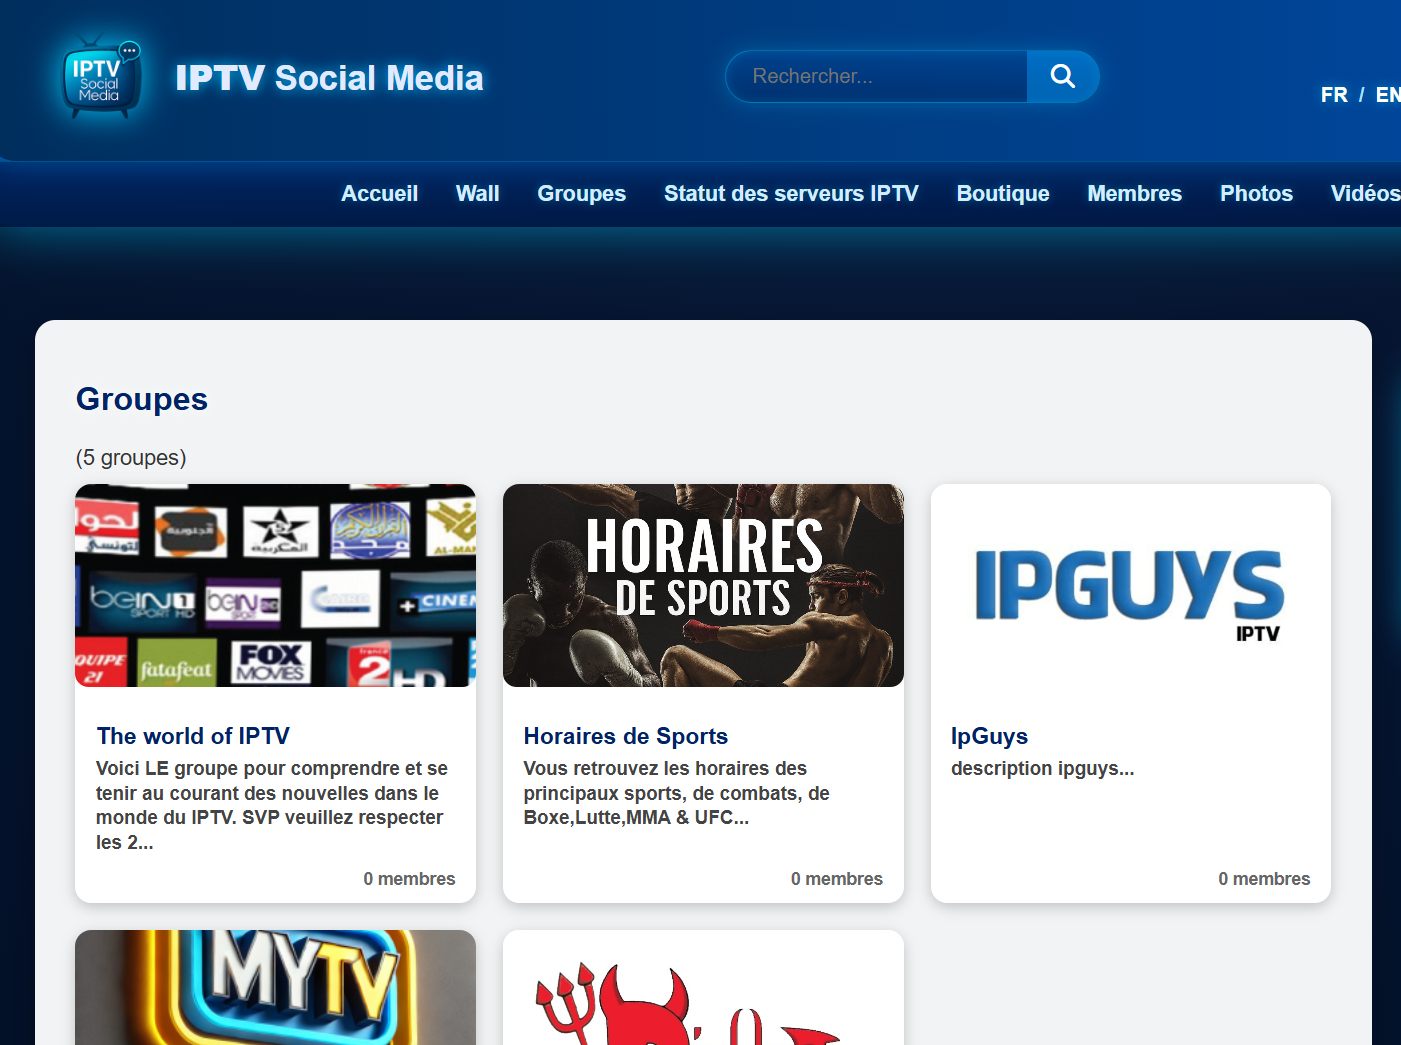Image resolution: width=1401 pixels, height=1045 pixels.
Task: Open the group The world of IPTV
Action: [x=192, y=736]
